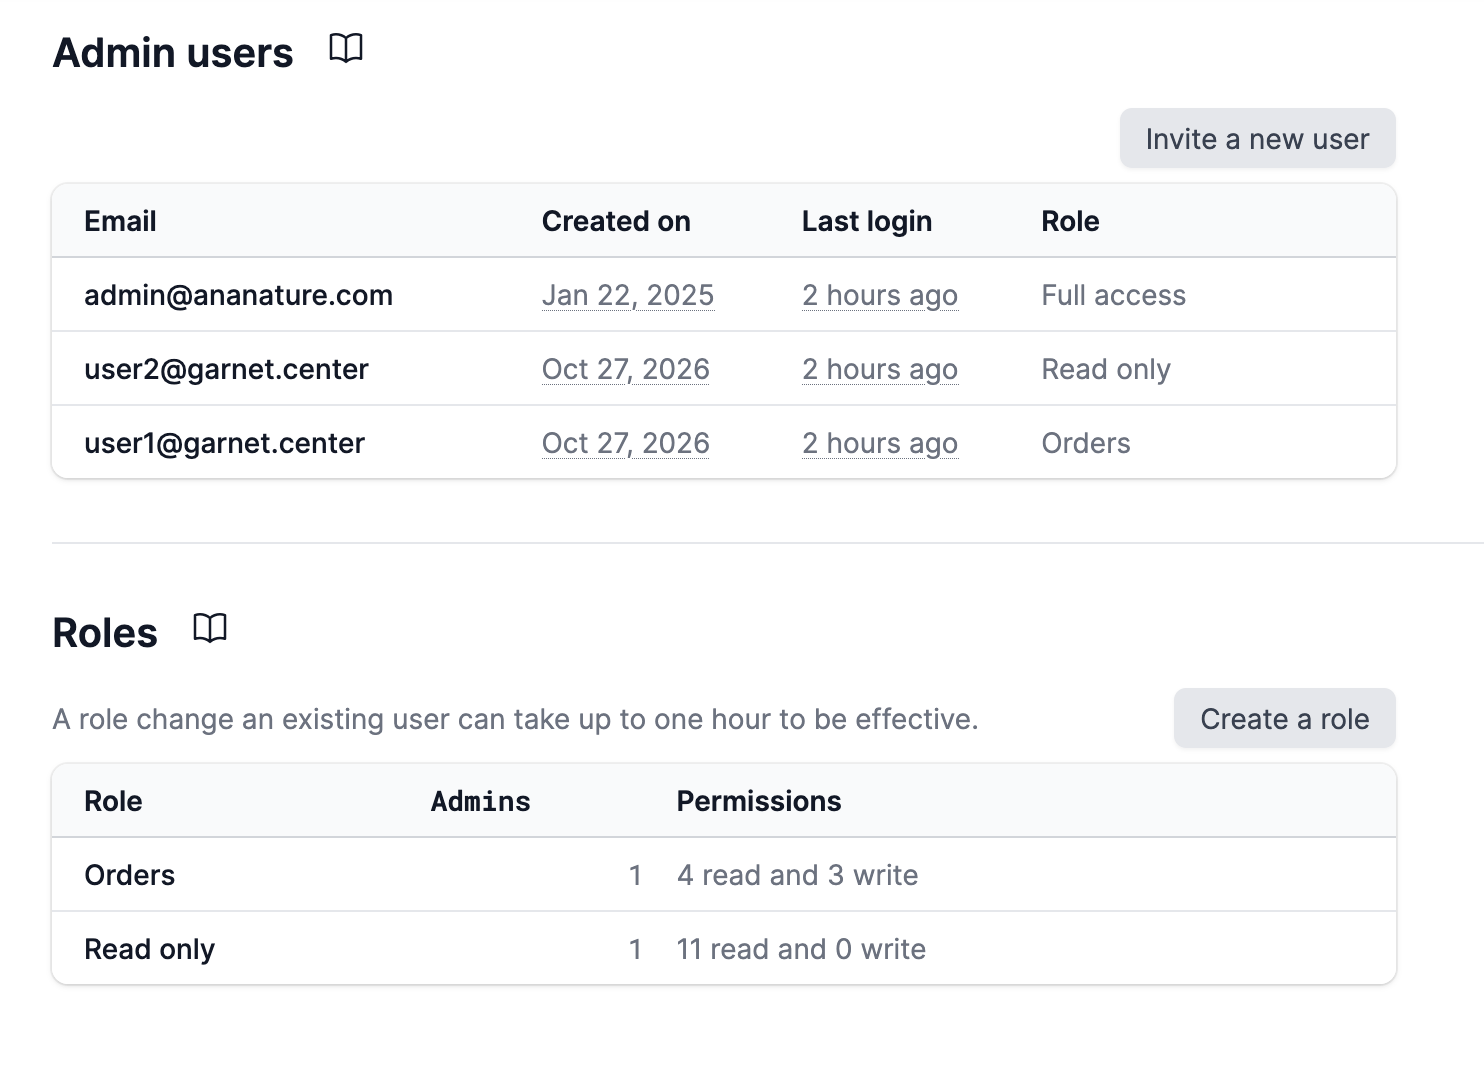Click last login of user1@garnet.center
1484x1066 pixels.
tap(880, 443)
